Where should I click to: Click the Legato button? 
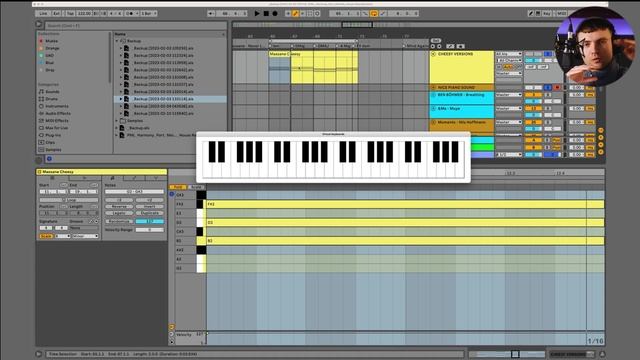pyautogui.click(x=119, y=213)
